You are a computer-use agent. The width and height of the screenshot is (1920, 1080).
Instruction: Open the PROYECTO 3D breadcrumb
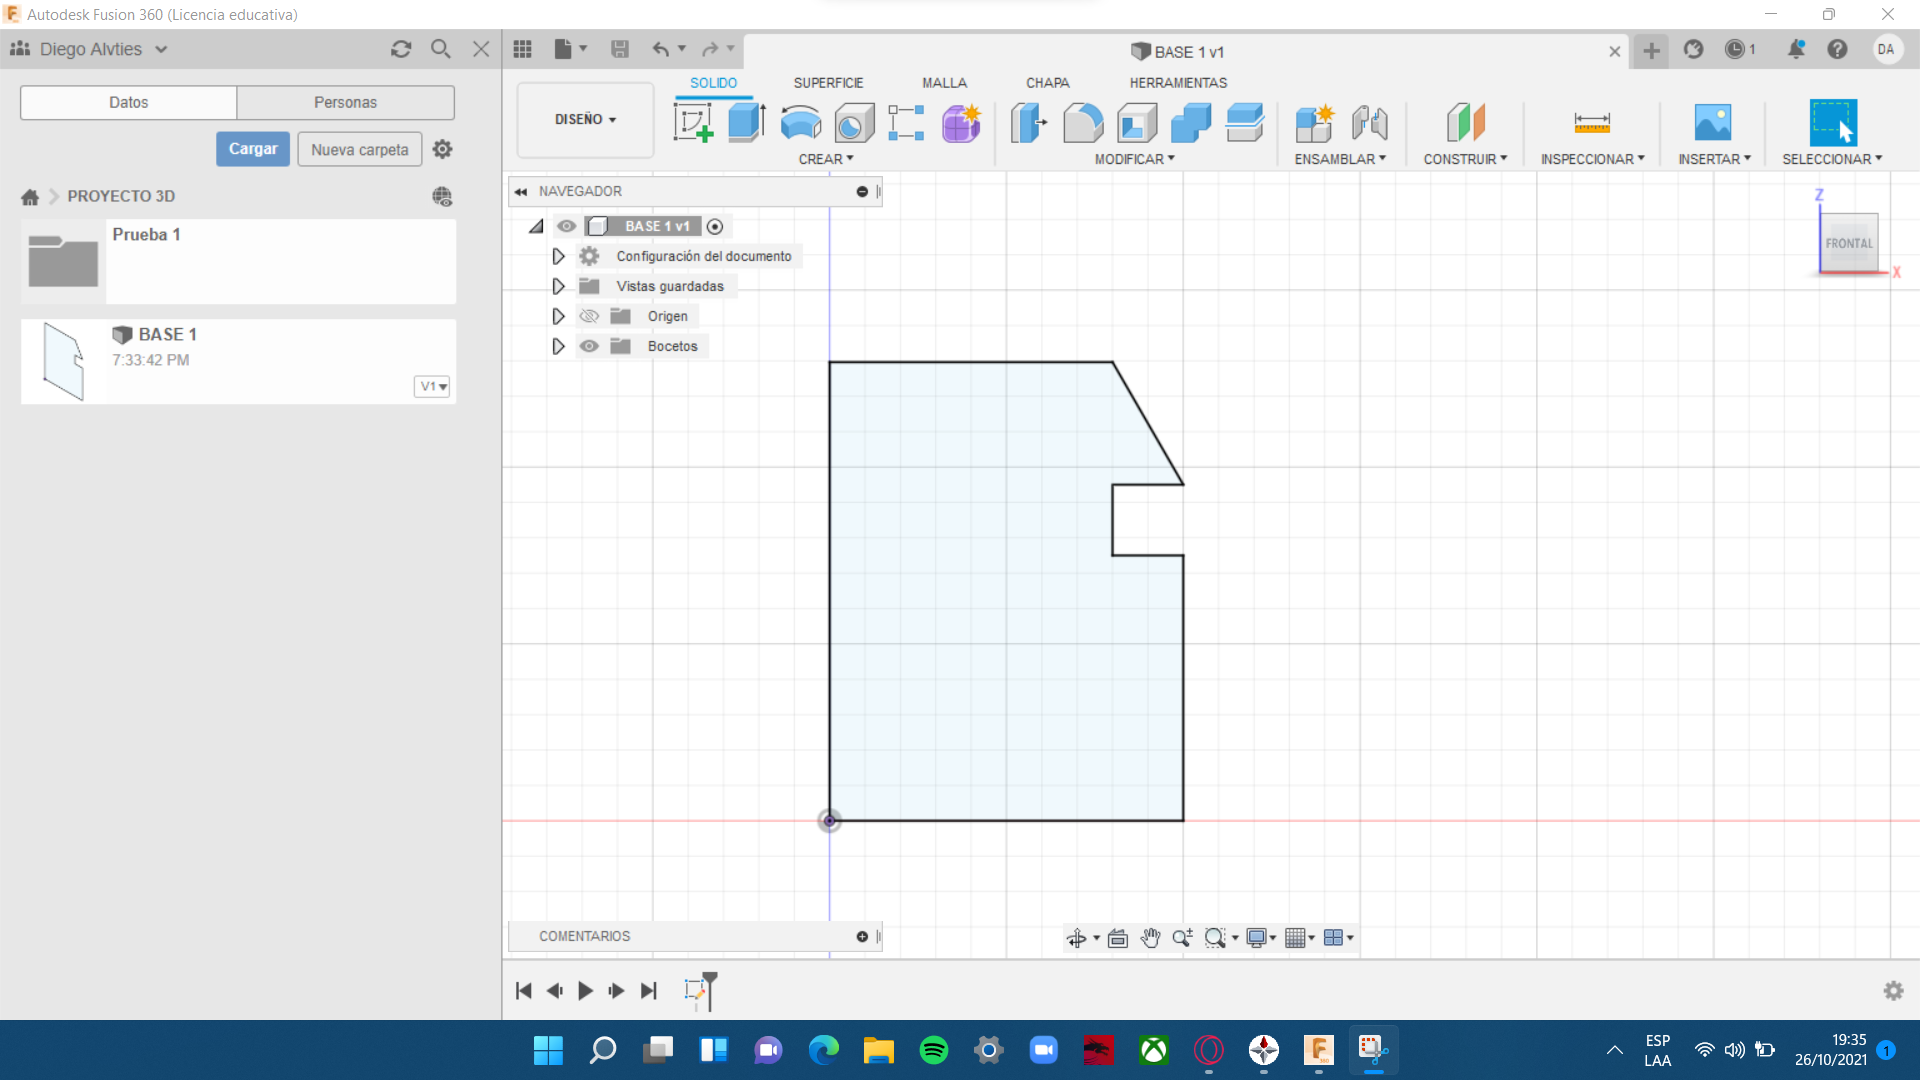(121, 196)
